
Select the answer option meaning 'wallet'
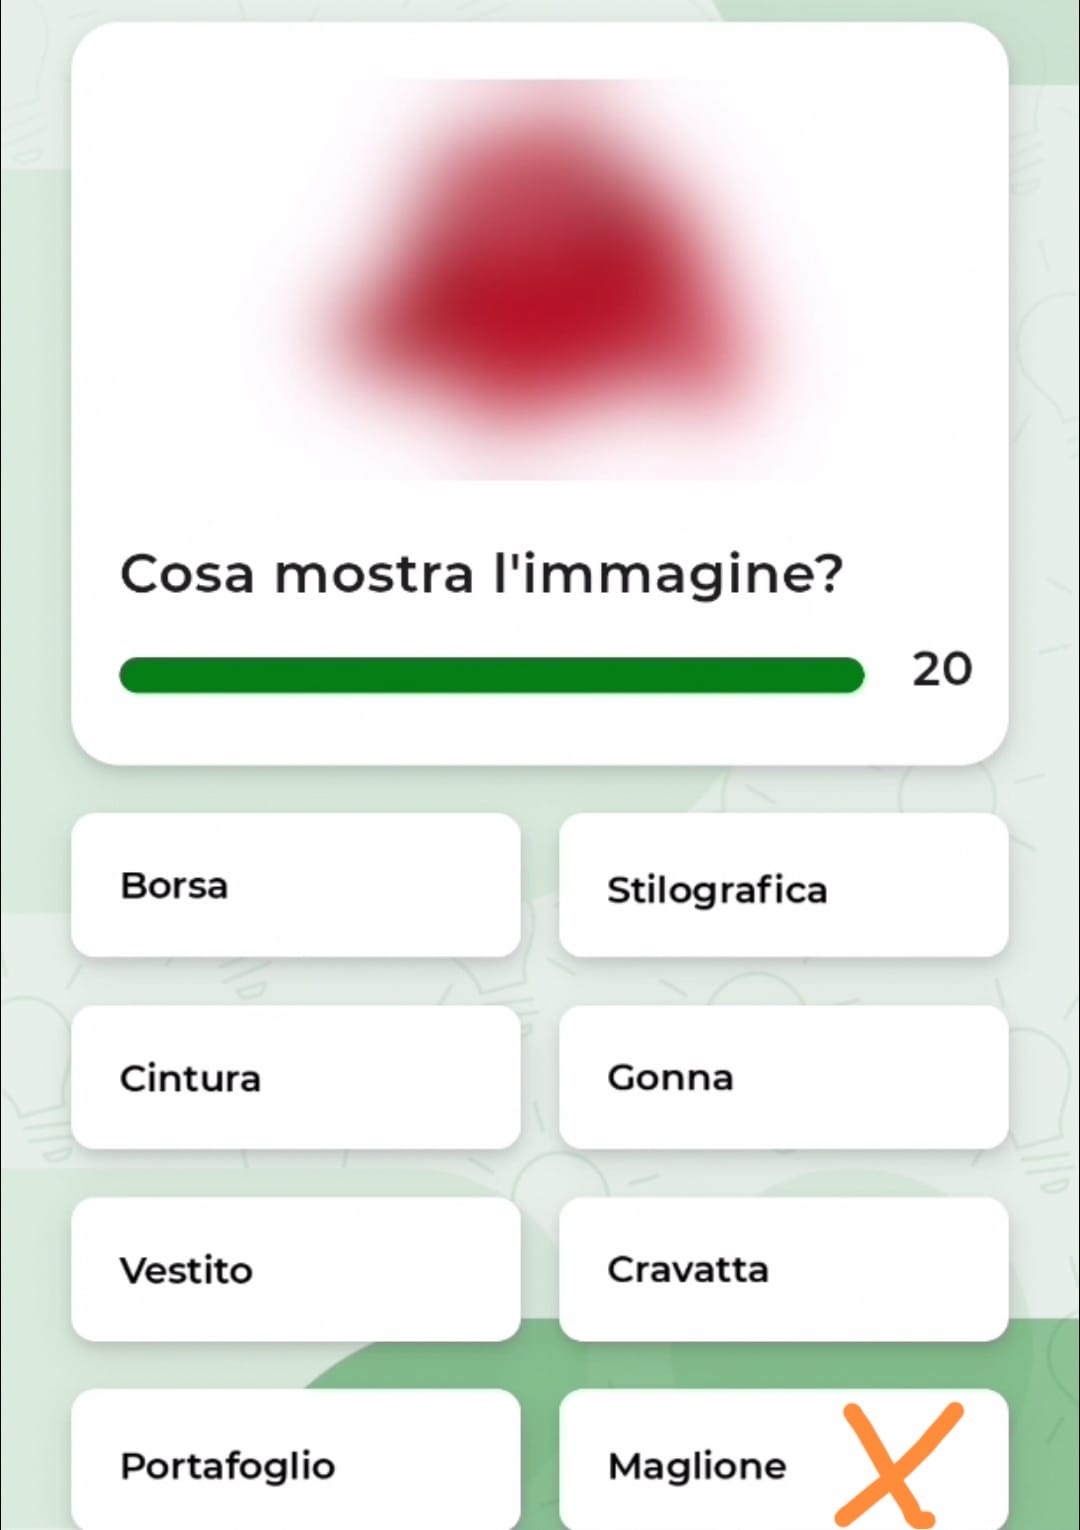pyautogui.click(x=295, y=1463)
